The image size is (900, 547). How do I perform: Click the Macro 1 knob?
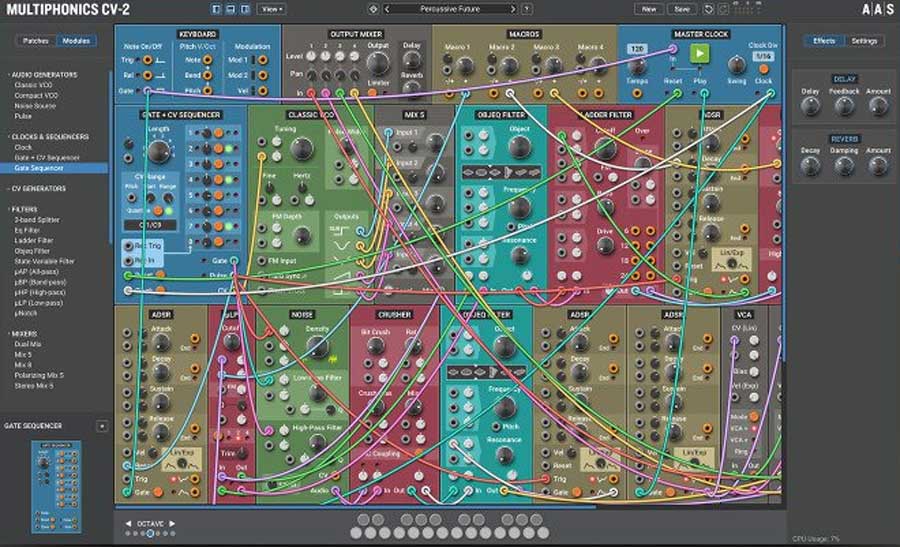[465, 67]
